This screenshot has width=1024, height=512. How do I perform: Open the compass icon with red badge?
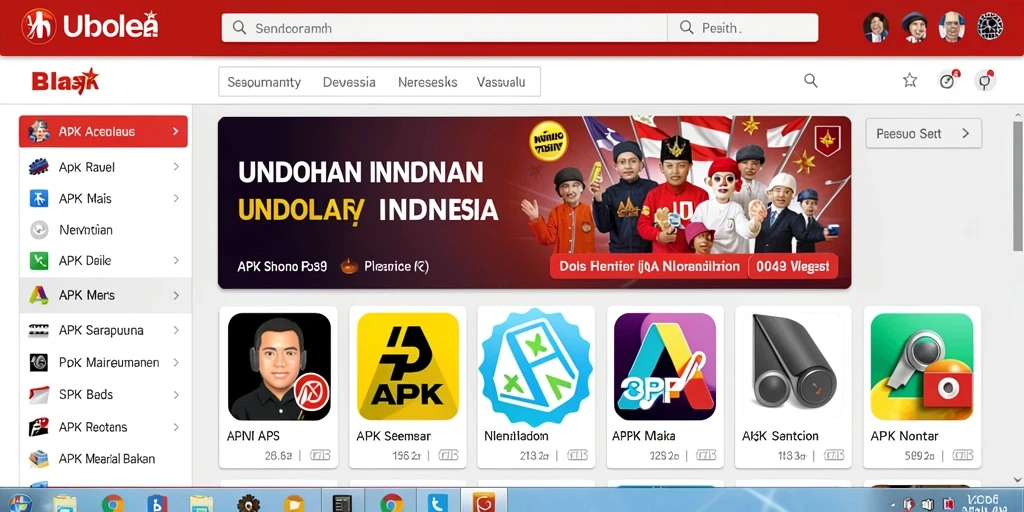[x=948, y=80]
